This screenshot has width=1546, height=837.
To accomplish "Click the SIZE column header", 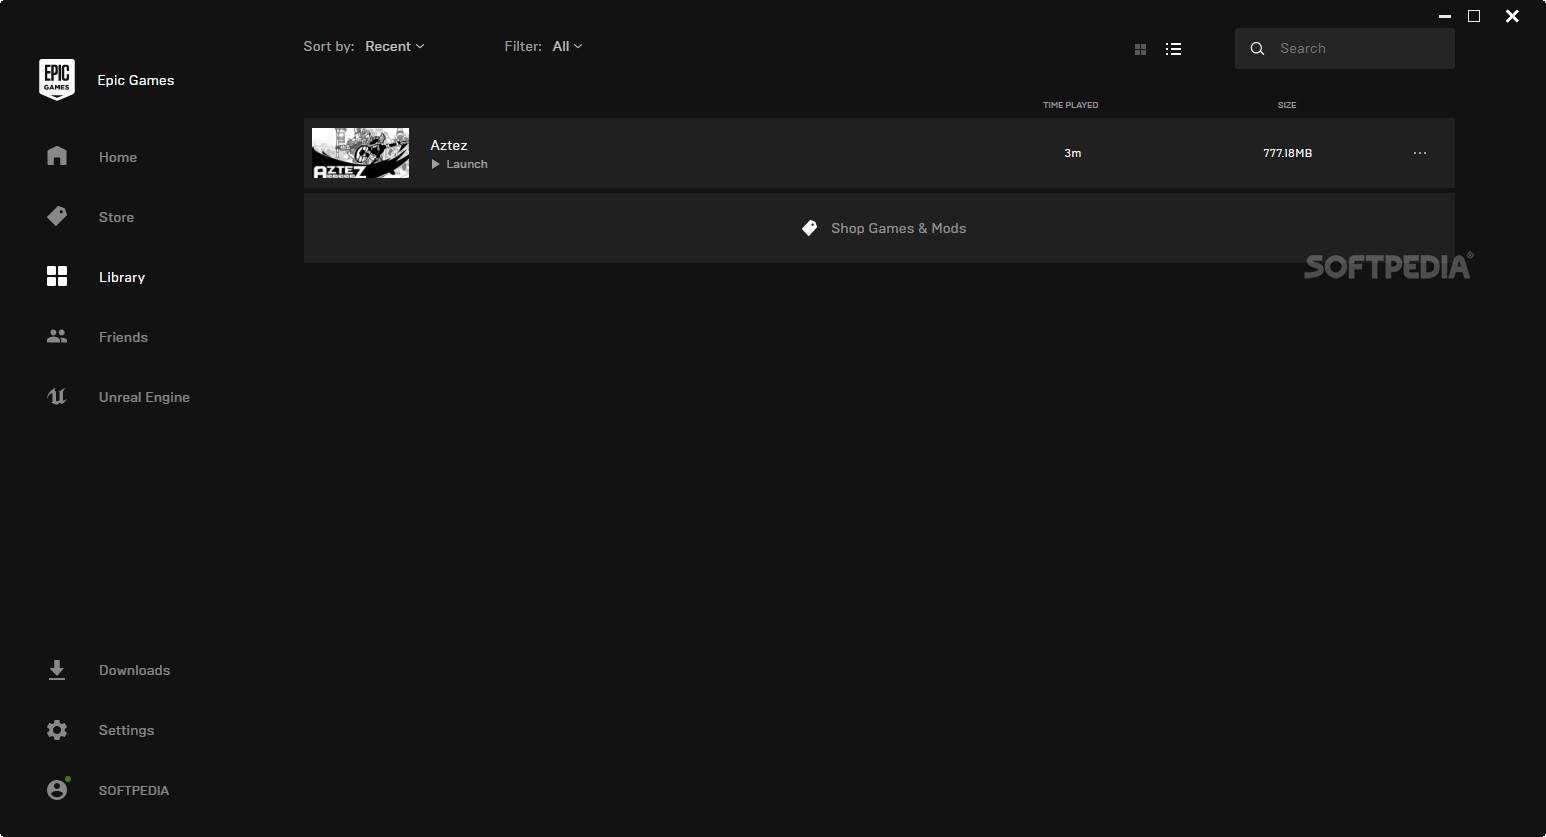I will tap(1287, 105).
